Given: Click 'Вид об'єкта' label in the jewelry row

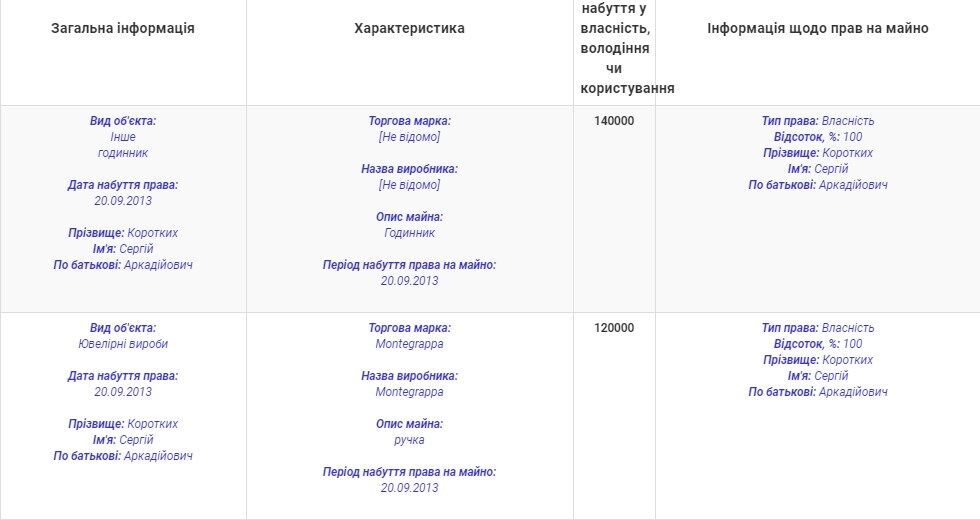Looking at the screenshot, I should [123, 328].
